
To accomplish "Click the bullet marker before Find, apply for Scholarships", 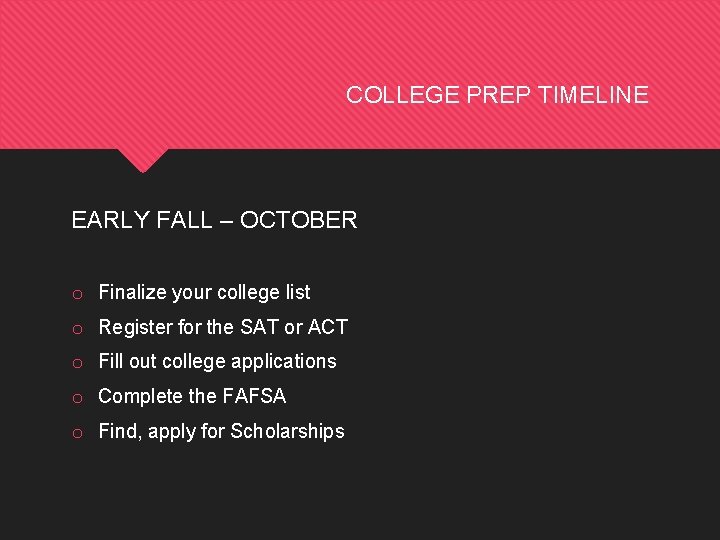I will [x=77, y=432].
